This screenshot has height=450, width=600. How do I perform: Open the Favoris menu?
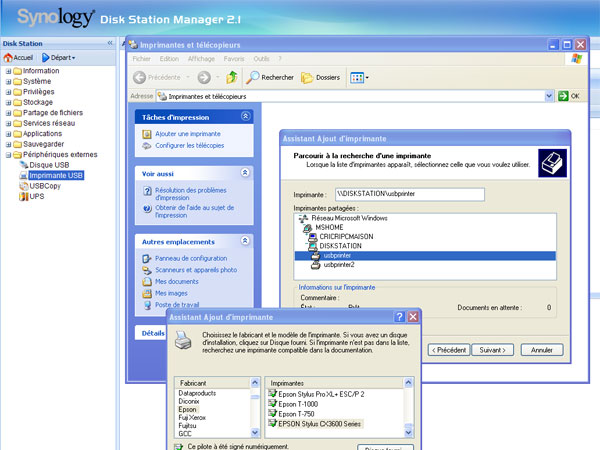(234, 59)
